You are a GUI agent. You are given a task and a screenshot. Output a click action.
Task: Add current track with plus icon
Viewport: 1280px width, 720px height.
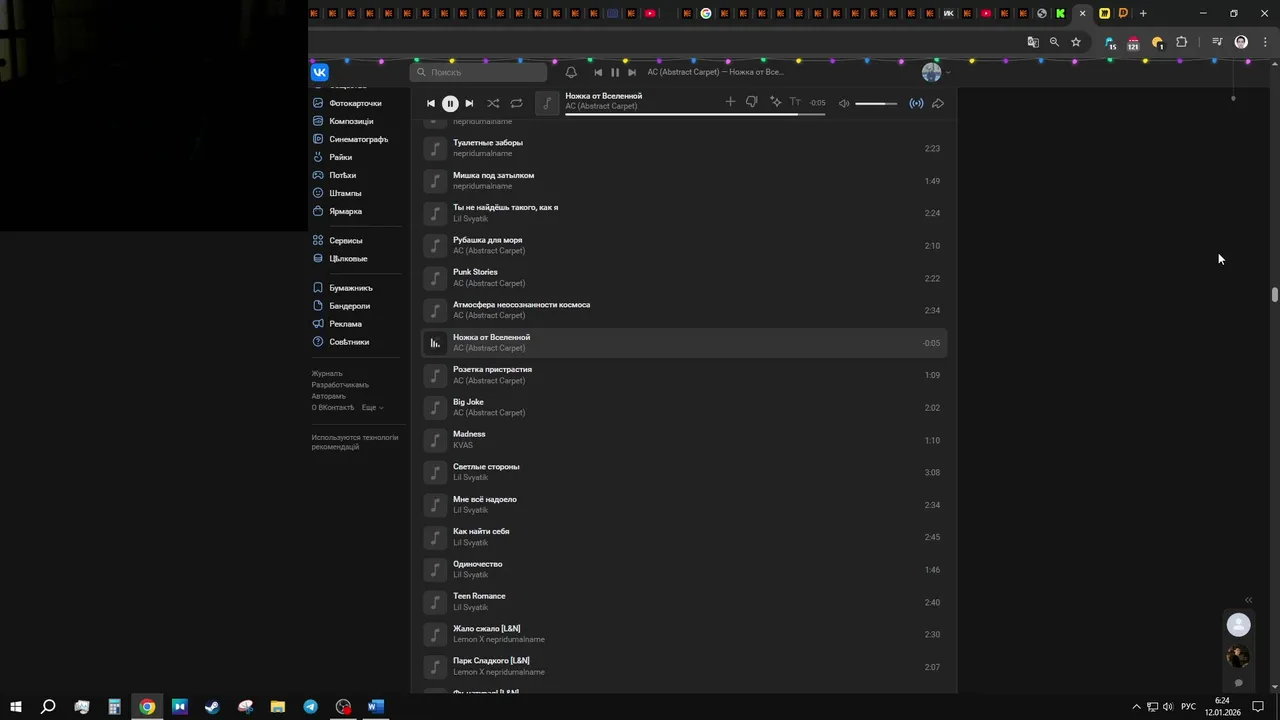coord(730,102)
